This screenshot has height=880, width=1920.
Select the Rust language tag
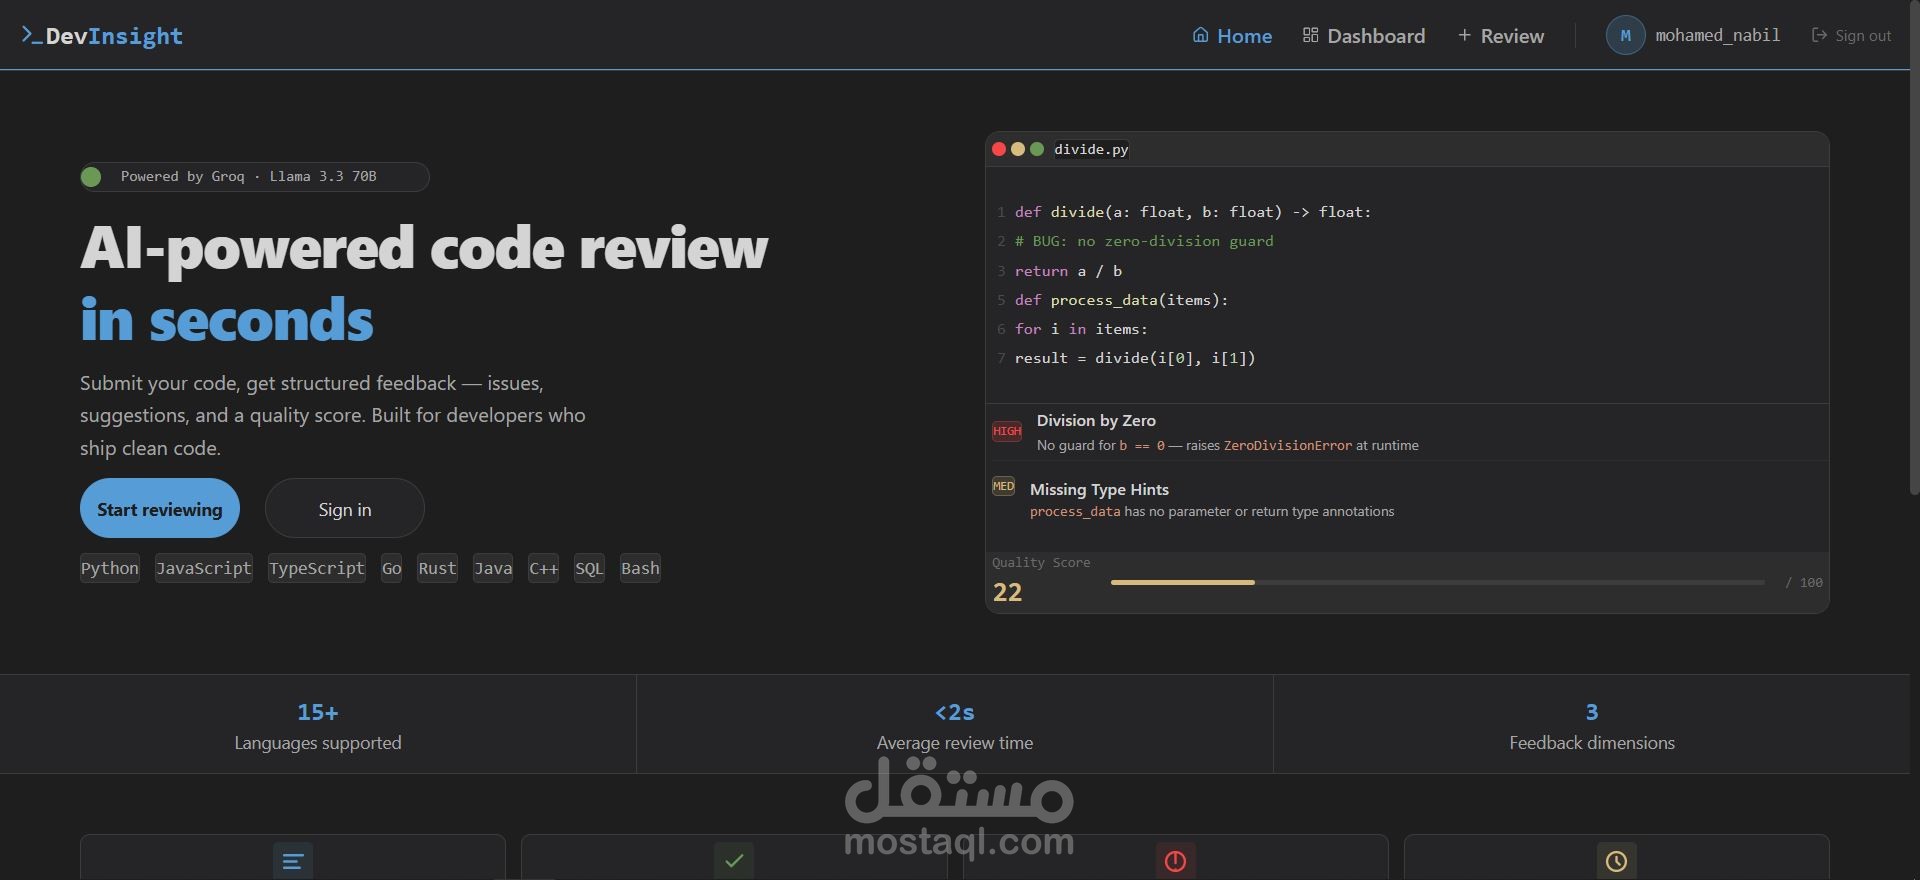(x=438, y=568)
